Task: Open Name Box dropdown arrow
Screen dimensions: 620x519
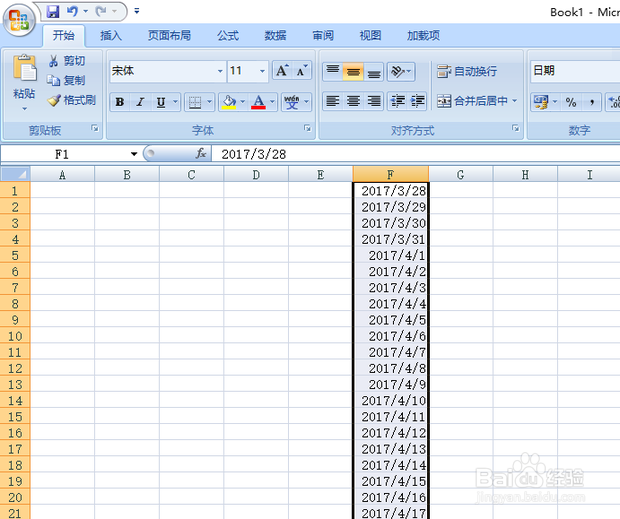Action: (134, 154)
